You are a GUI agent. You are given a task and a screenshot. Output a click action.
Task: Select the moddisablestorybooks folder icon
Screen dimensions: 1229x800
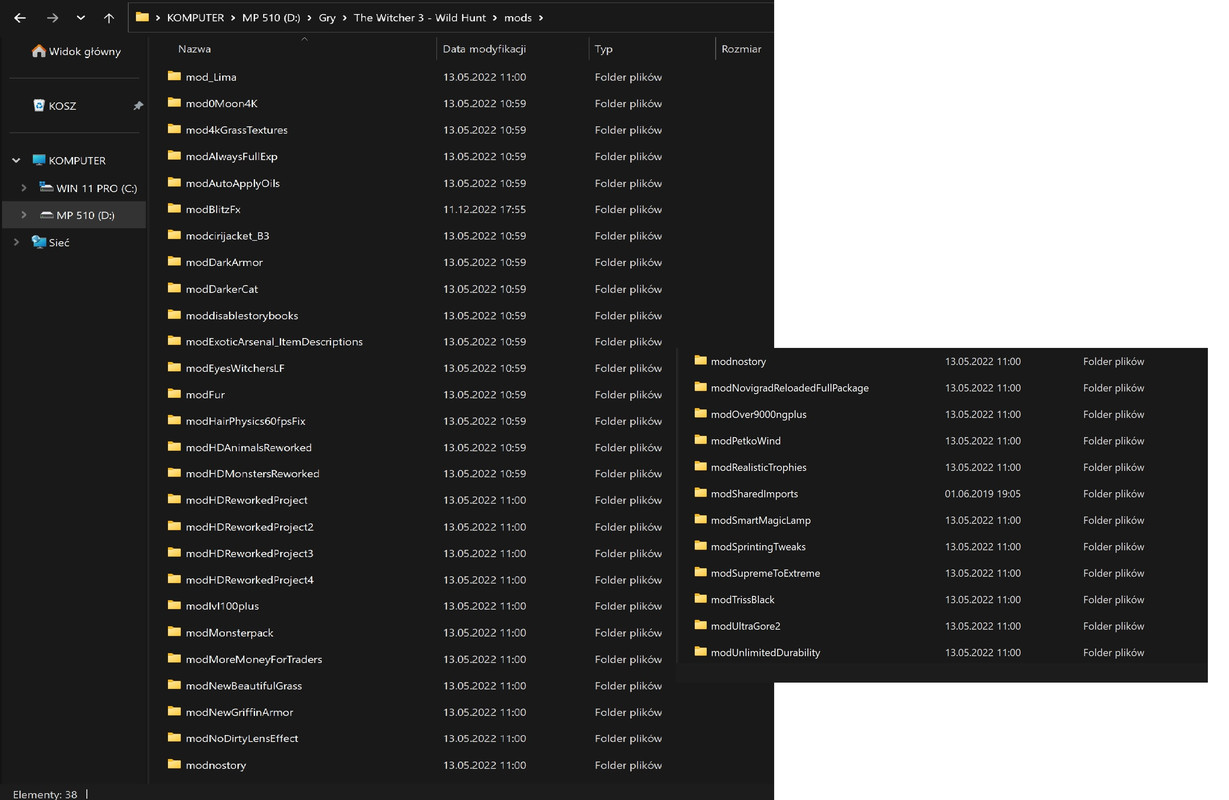click(174, 315)
